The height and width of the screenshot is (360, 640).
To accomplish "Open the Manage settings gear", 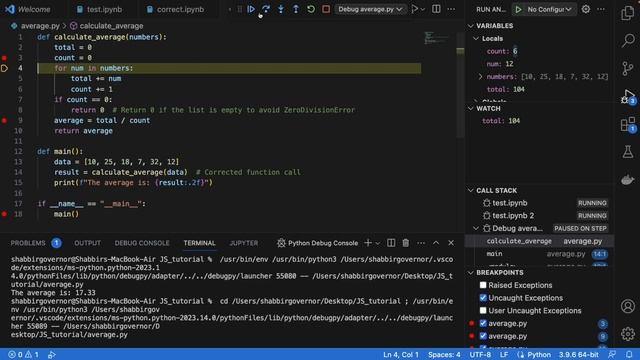I will (628, 334).
